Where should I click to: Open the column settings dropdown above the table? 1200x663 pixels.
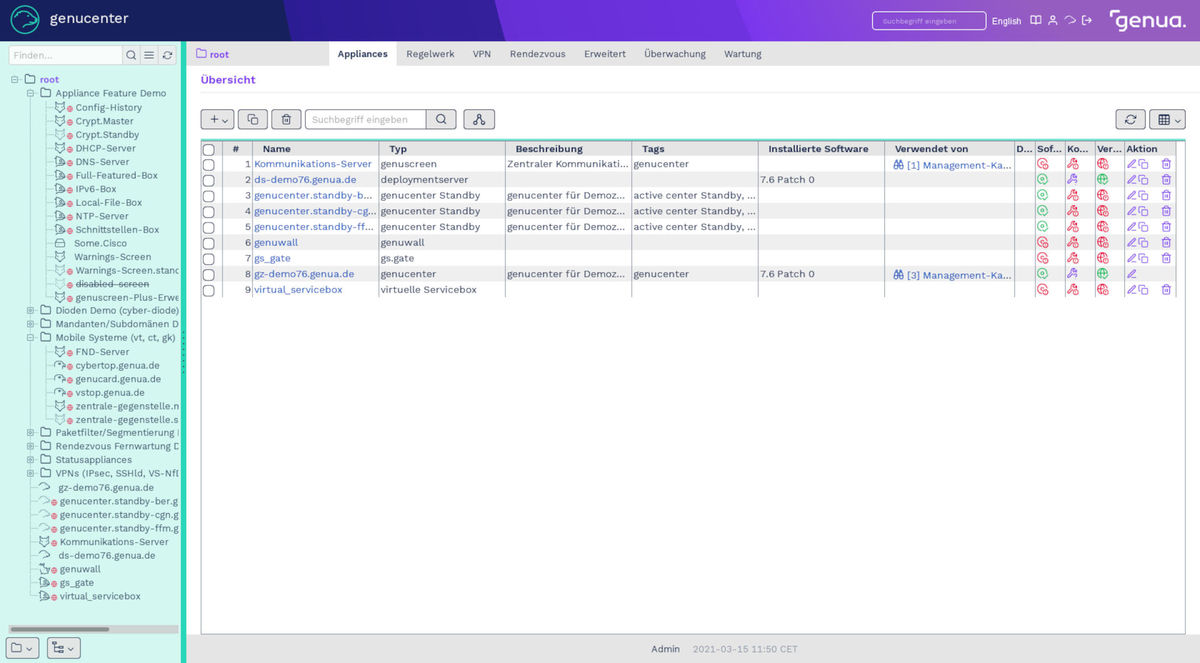[x=1166, y=118]
